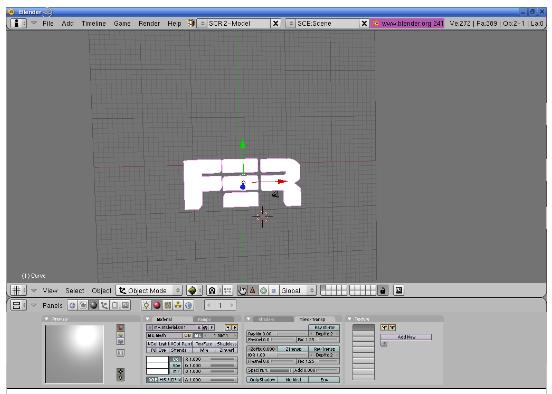The image size is (552, 394).
Task: Switch to the Script context icon
Action: click(83, 305)
